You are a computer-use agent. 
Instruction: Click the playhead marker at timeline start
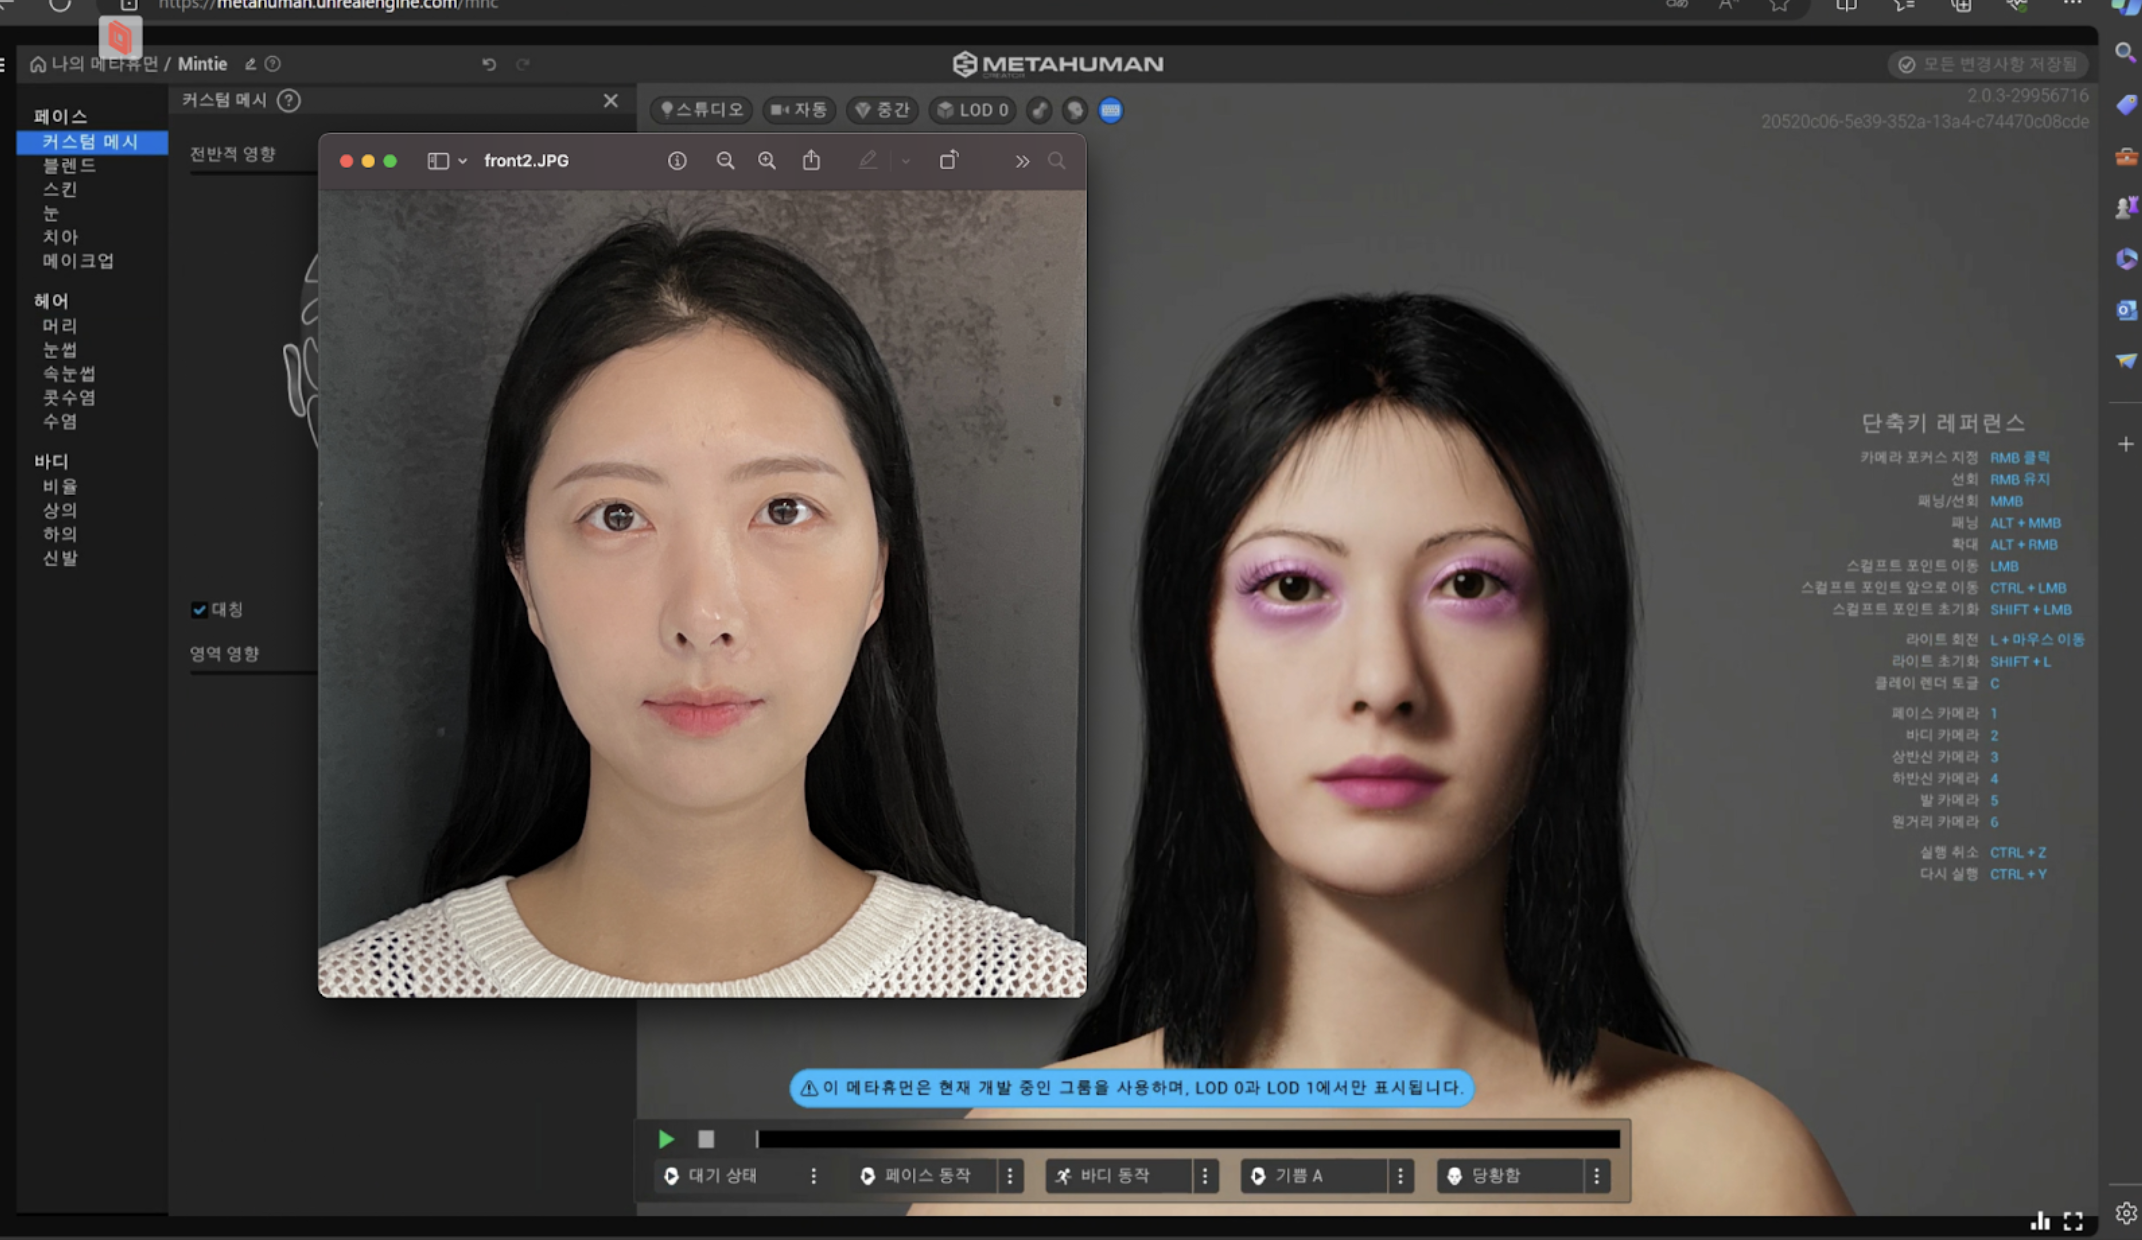click(758, 1139)
